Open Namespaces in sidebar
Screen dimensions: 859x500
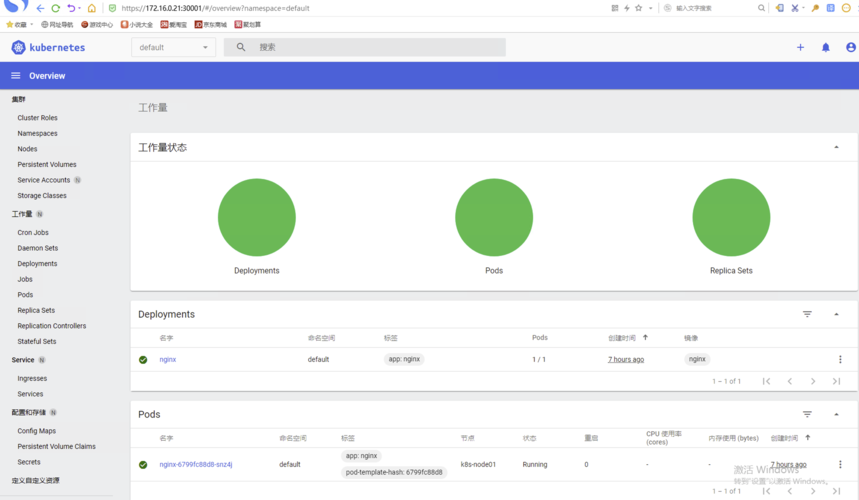click(37, 133)
